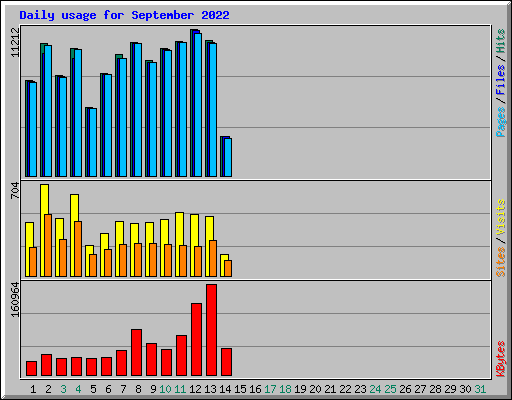Image resolution: width=512 pixels, height=400 pixels.
Task: Click the orange sites bar for day 5
Action: [93, 265]
